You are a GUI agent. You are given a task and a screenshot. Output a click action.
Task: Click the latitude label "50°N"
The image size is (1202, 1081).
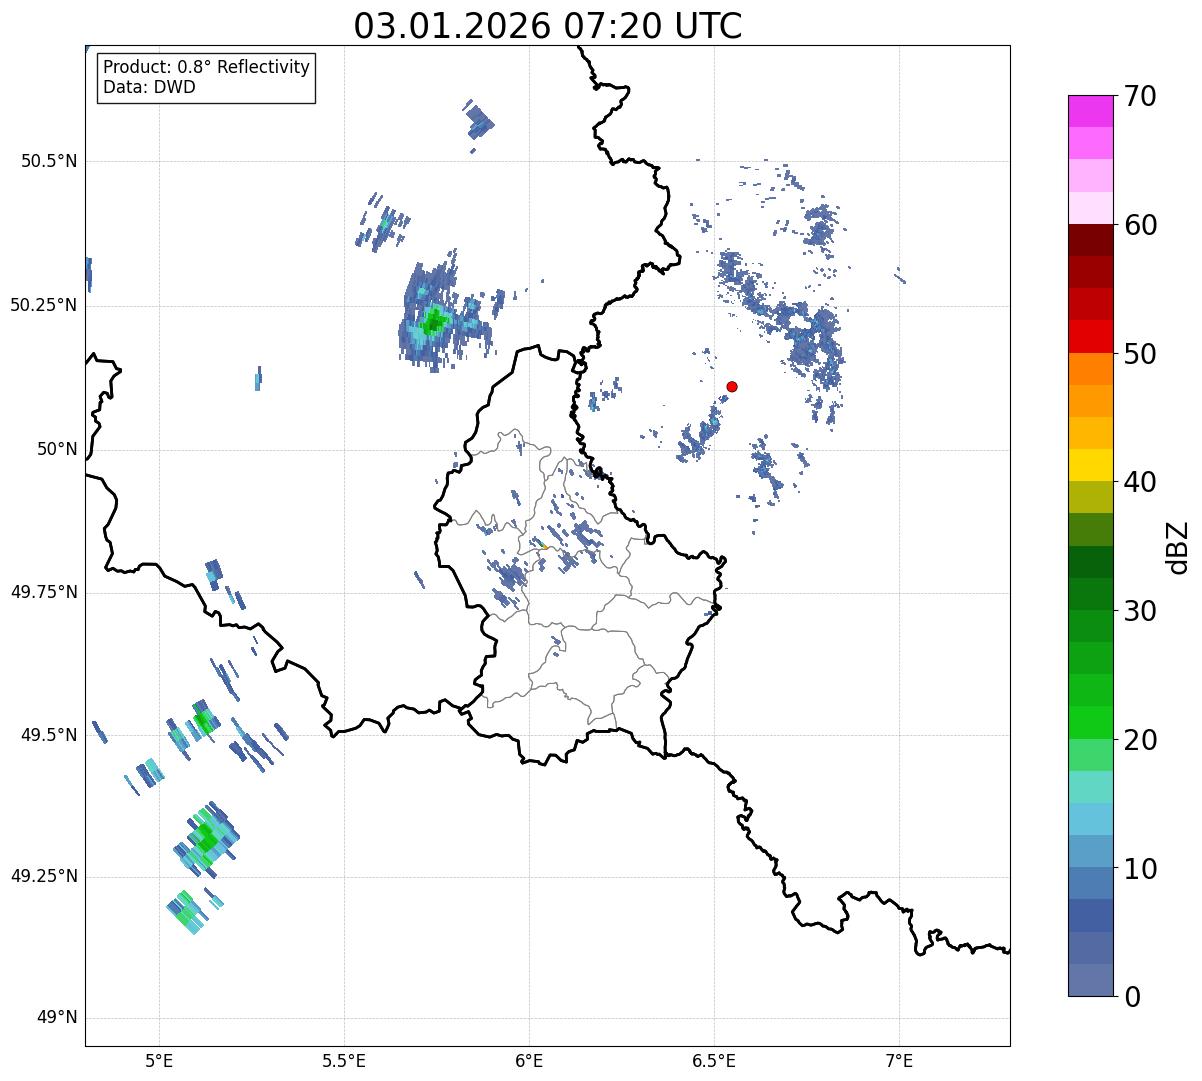click(57, 449)
